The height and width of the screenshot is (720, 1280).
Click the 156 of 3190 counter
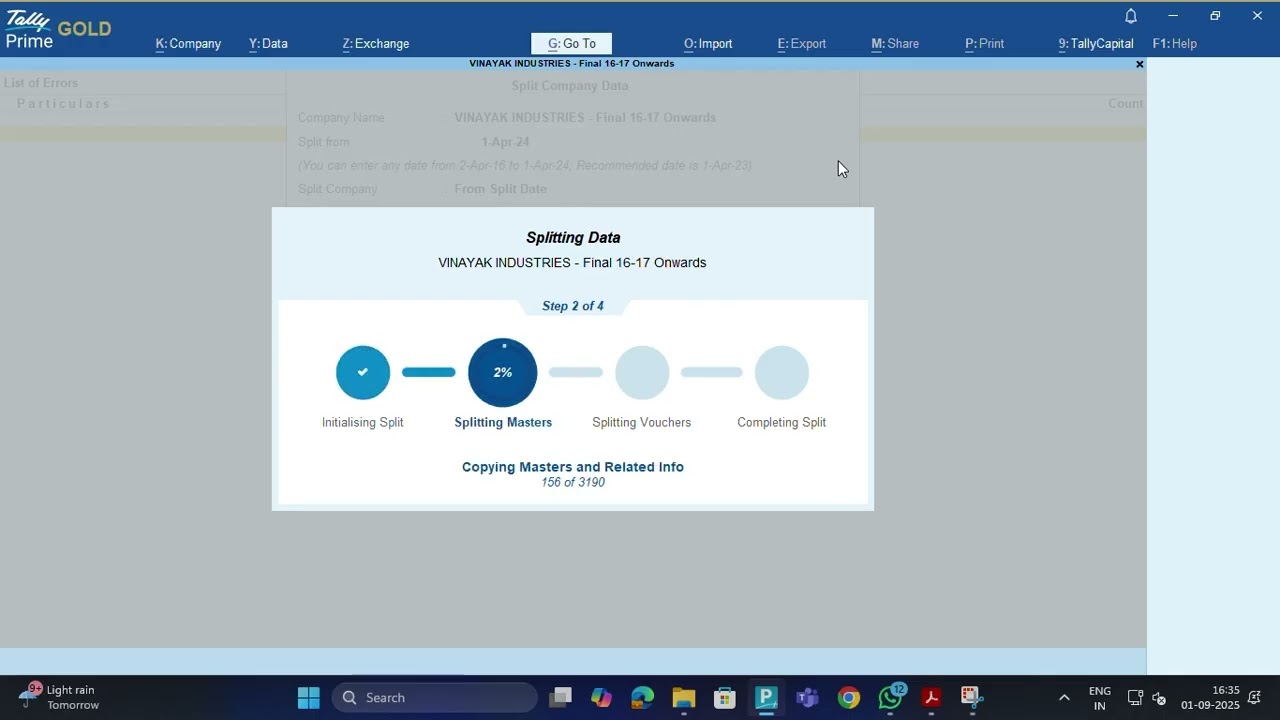(573, 482)
